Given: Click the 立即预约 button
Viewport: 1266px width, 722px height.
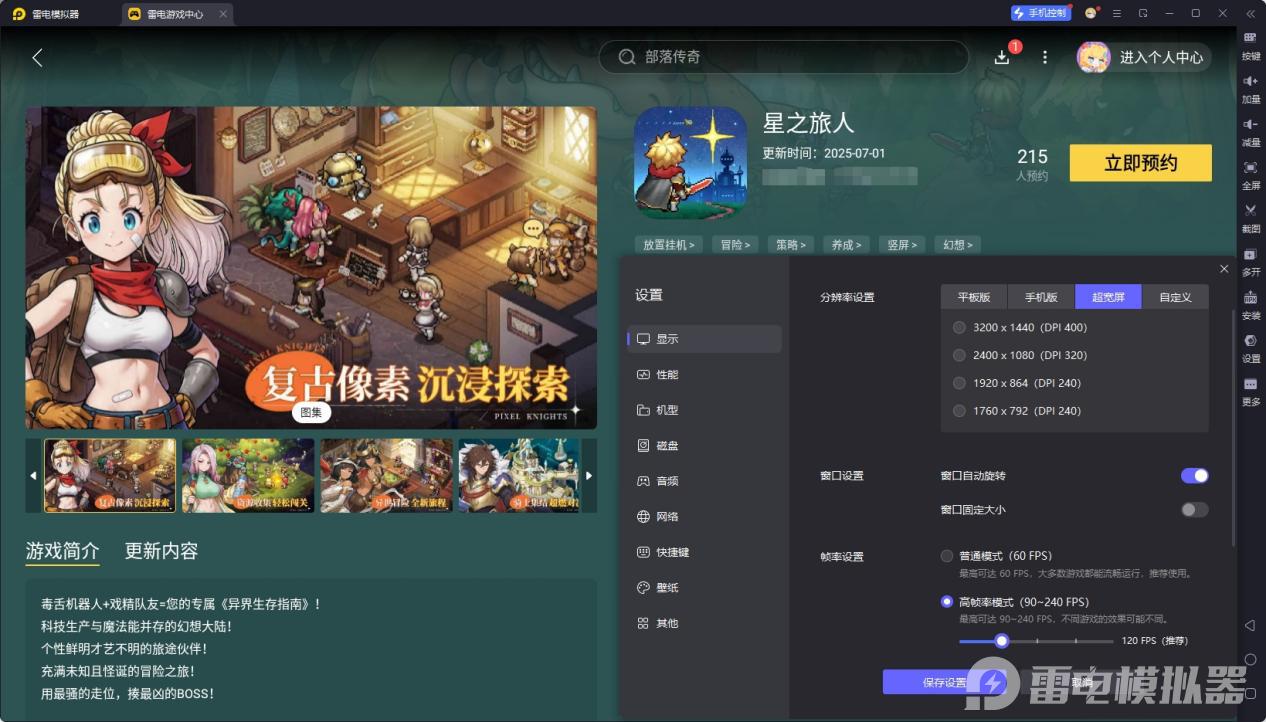Looking at the screenshot, I should coord(1141,163).
